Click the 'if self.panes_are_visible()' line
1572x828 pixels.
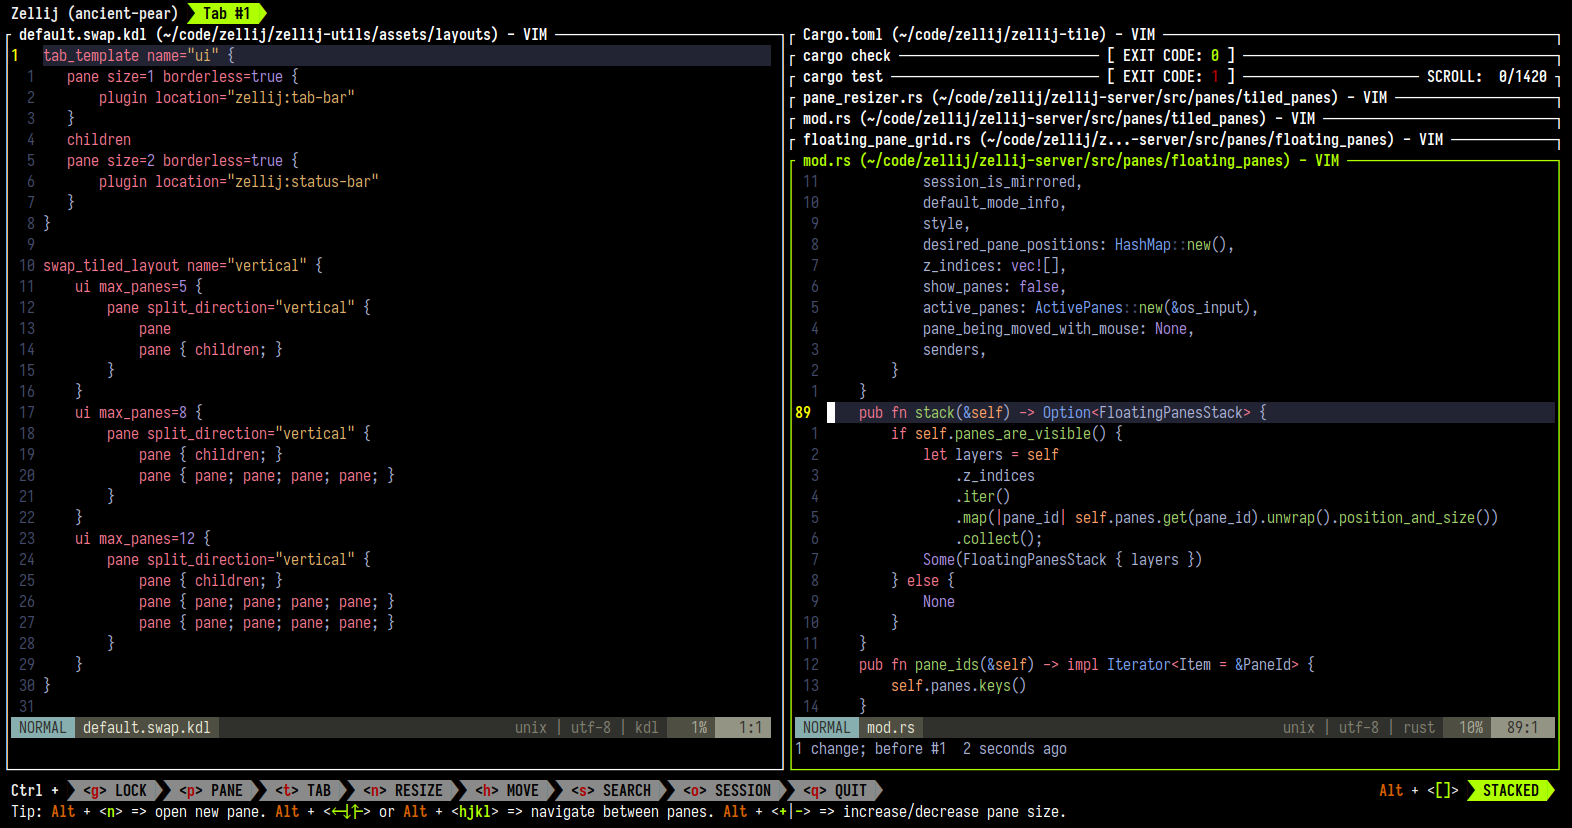[1007, 433]
